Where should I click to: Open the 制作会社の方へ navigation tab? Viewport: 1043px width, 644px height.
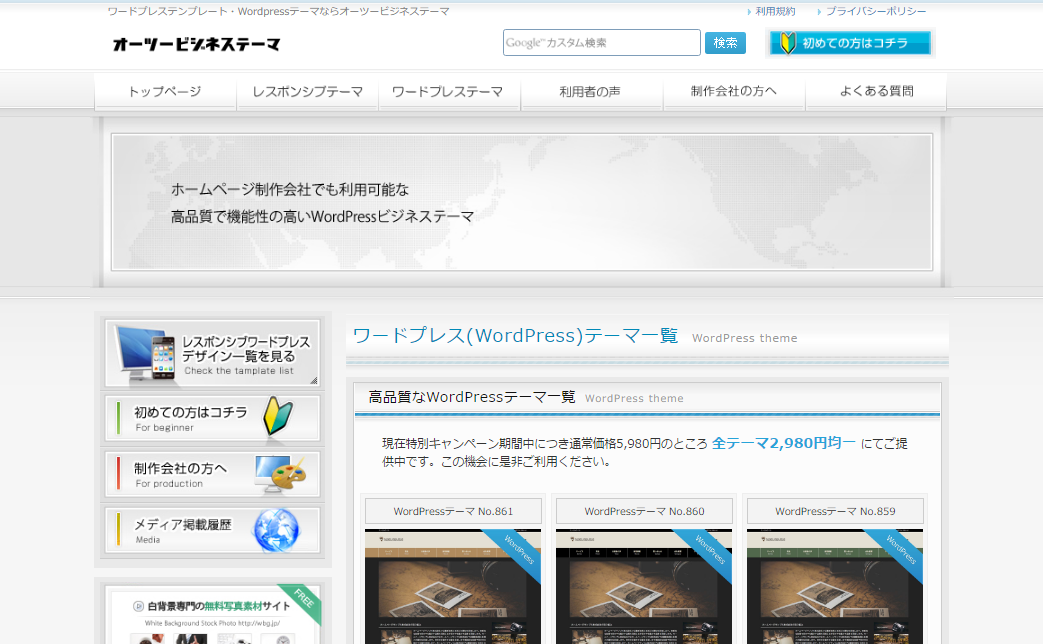pyautogui.click(x=734, y=92)
